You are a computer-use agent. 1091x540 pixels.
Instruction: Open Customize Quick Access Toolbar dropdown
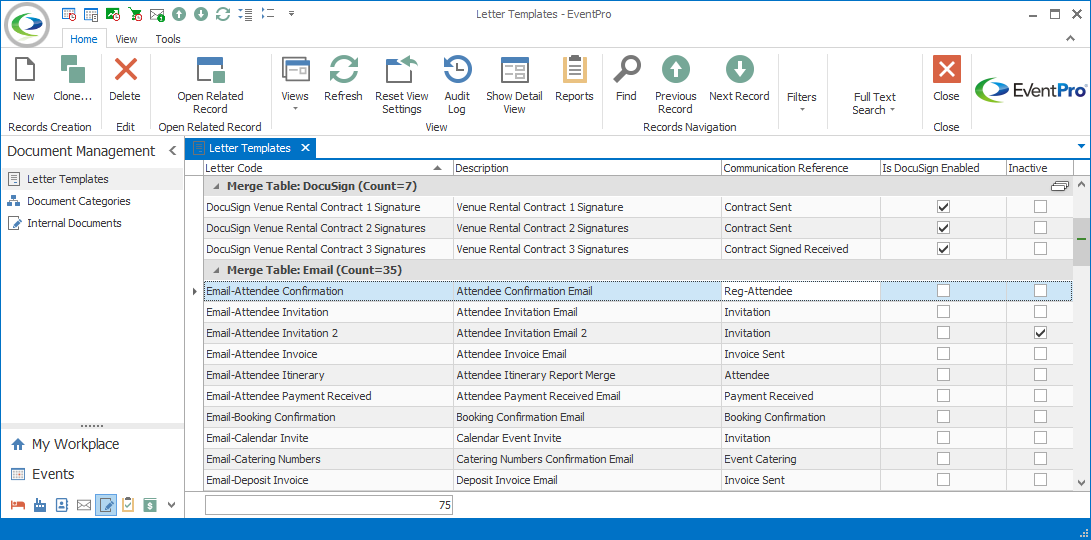pos(291,13)
